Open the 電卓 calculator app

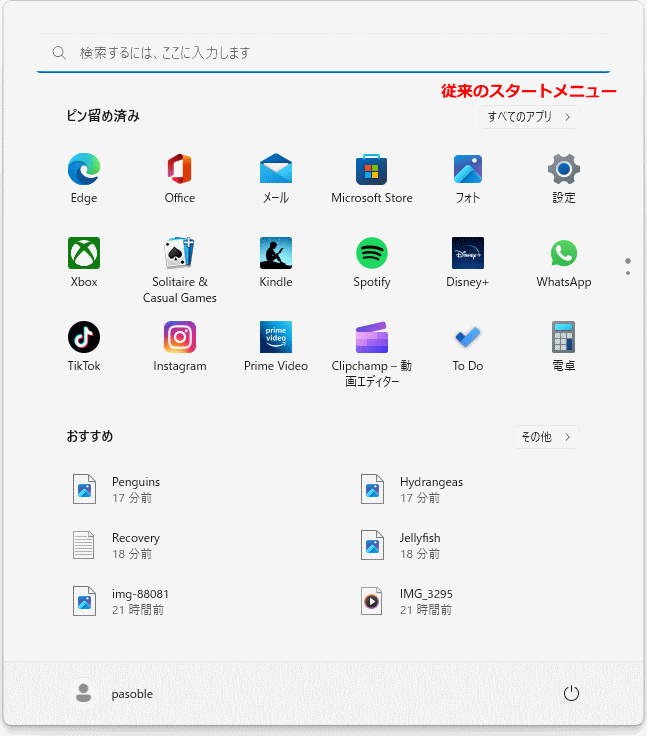(x=563, y=346)
